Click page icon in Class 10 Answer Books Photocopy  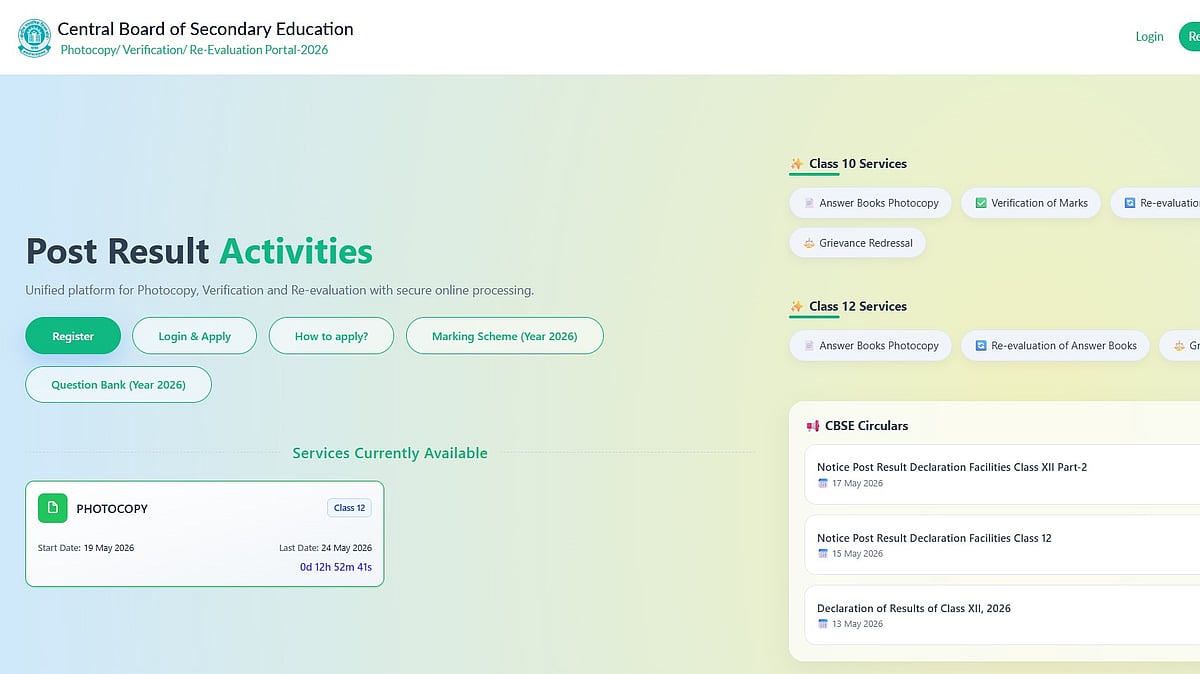(810, 203)
